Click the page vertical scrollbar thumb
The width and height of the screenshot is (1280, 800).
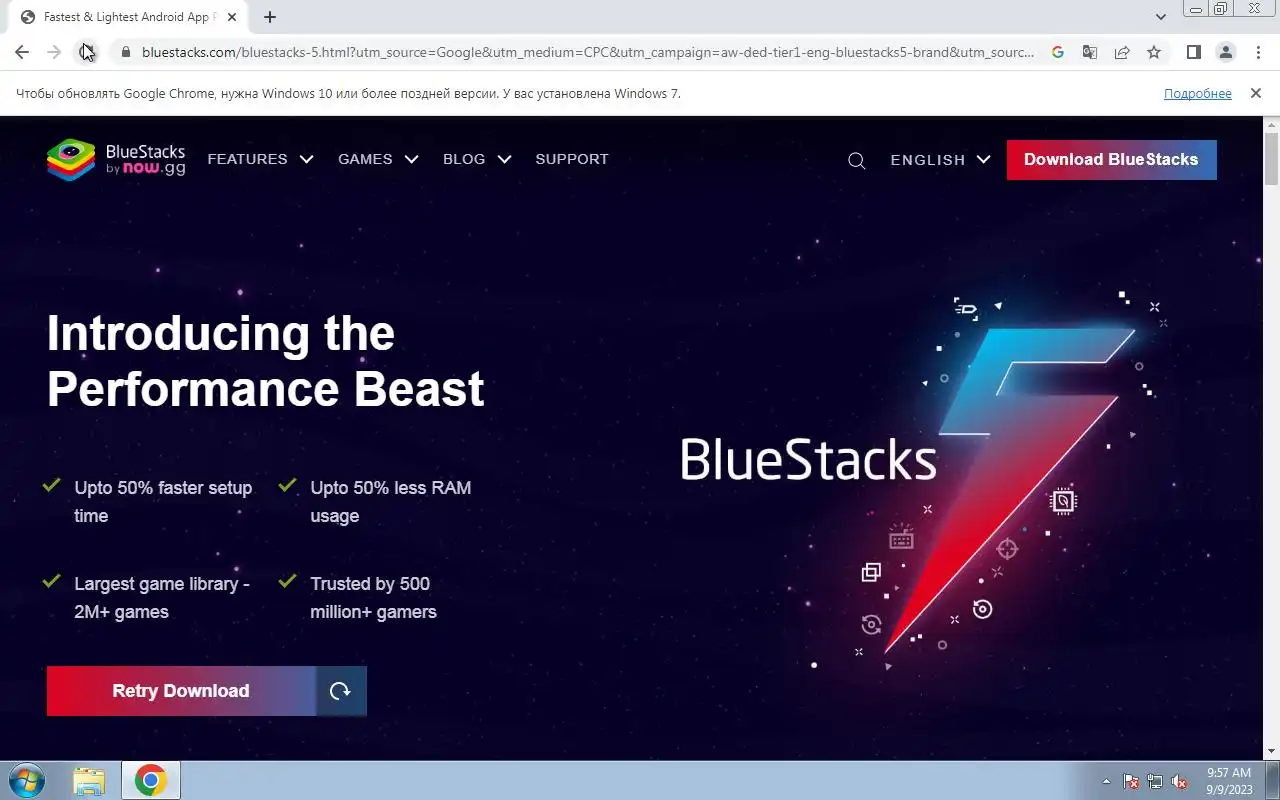(x=1271, y=158)
